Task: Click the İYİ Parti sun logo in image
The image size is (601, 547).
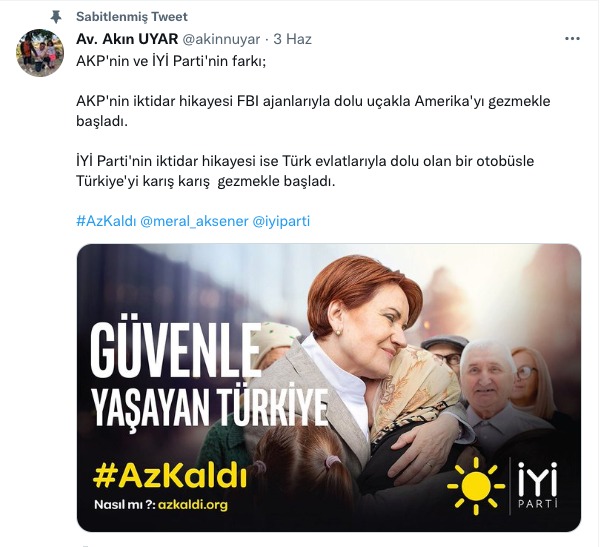Action: 476,486
